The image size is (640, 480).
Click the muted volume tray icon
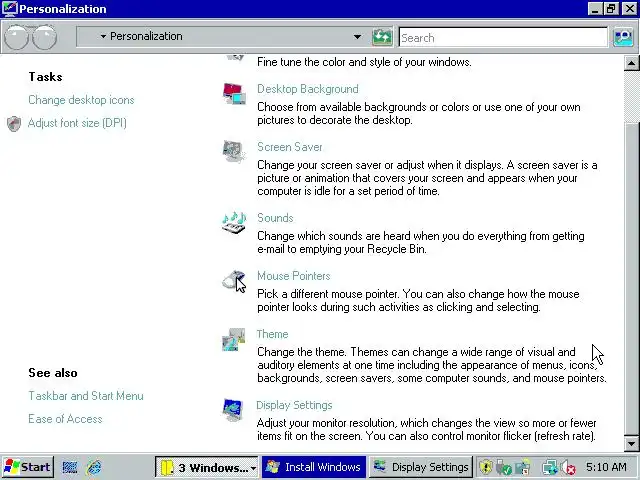pos(568,467)
